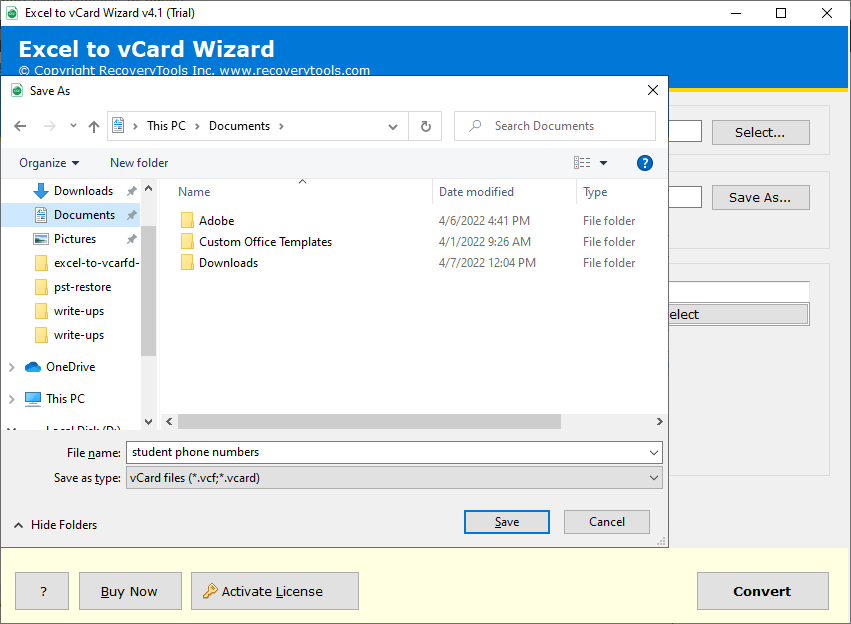Click the Custom Office Templates folder icon

coord(187,241)
